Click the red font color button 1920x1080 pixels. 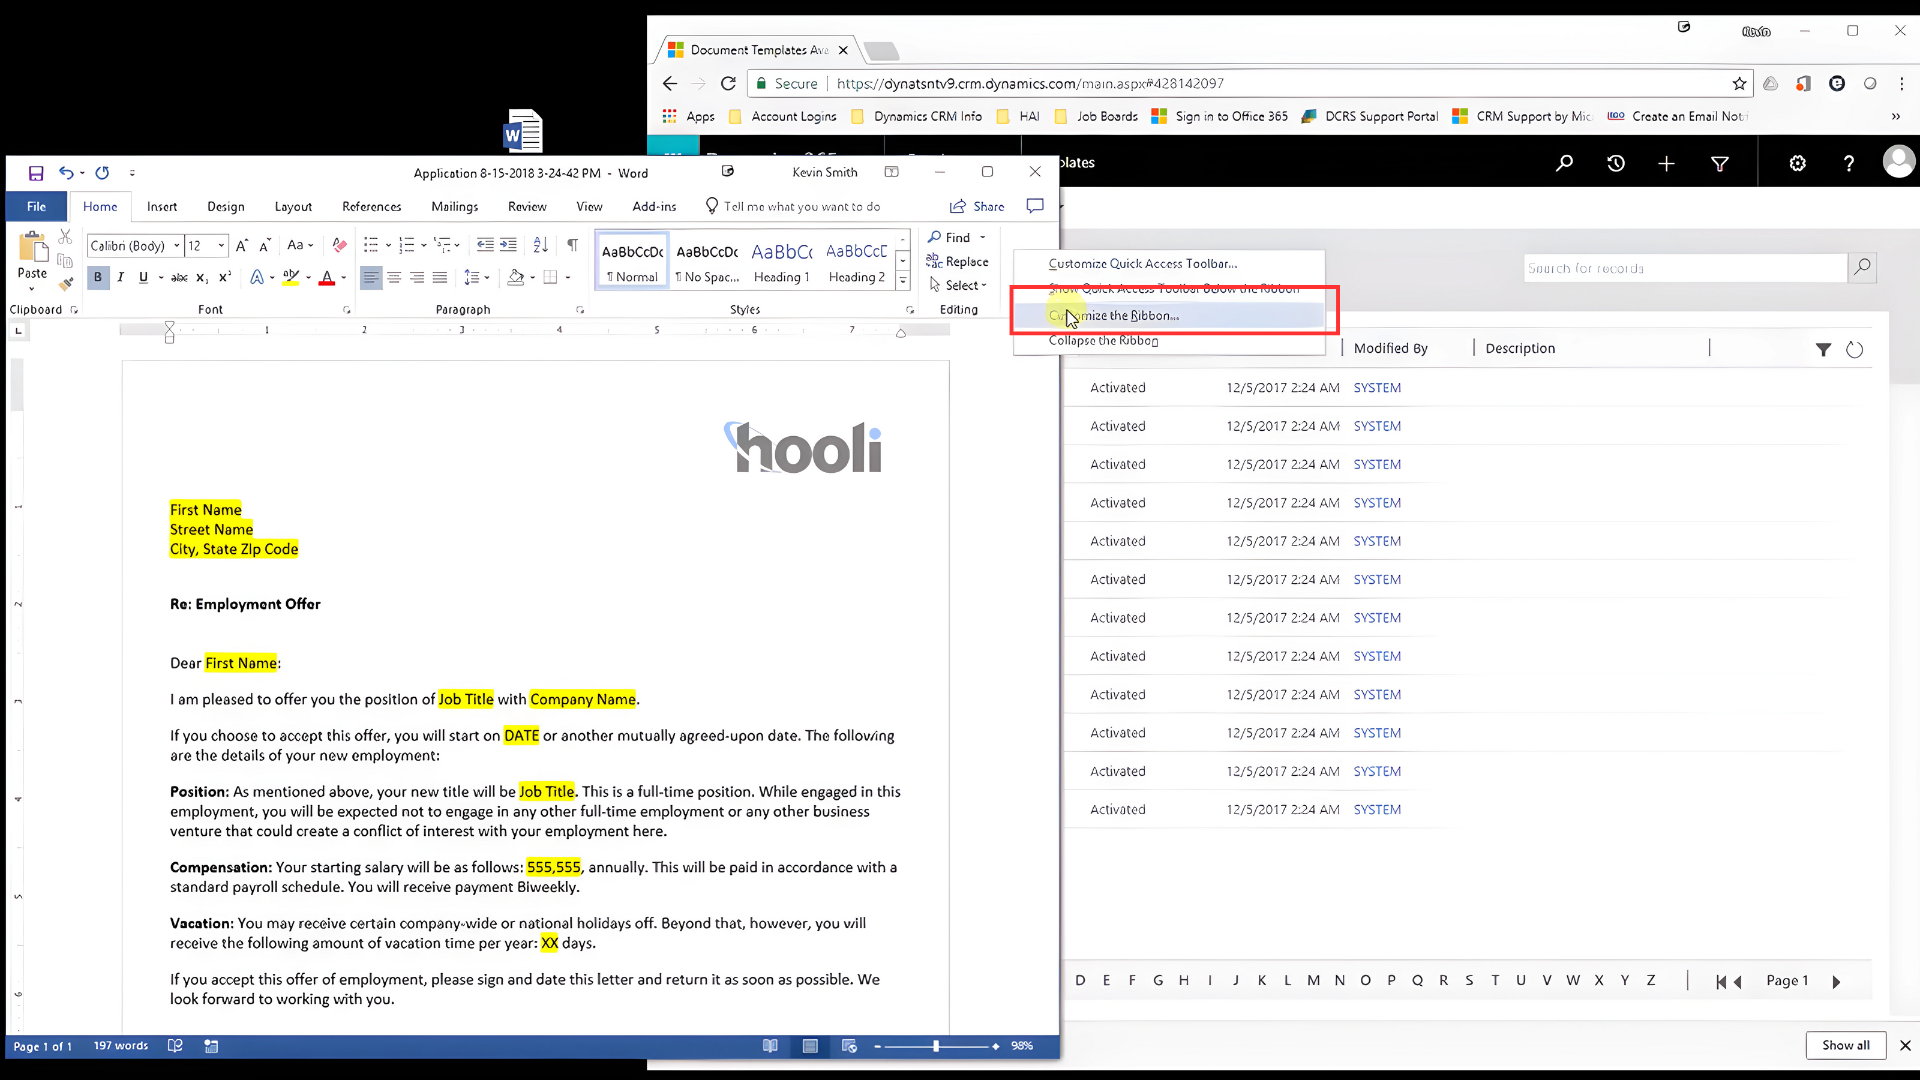326,278
